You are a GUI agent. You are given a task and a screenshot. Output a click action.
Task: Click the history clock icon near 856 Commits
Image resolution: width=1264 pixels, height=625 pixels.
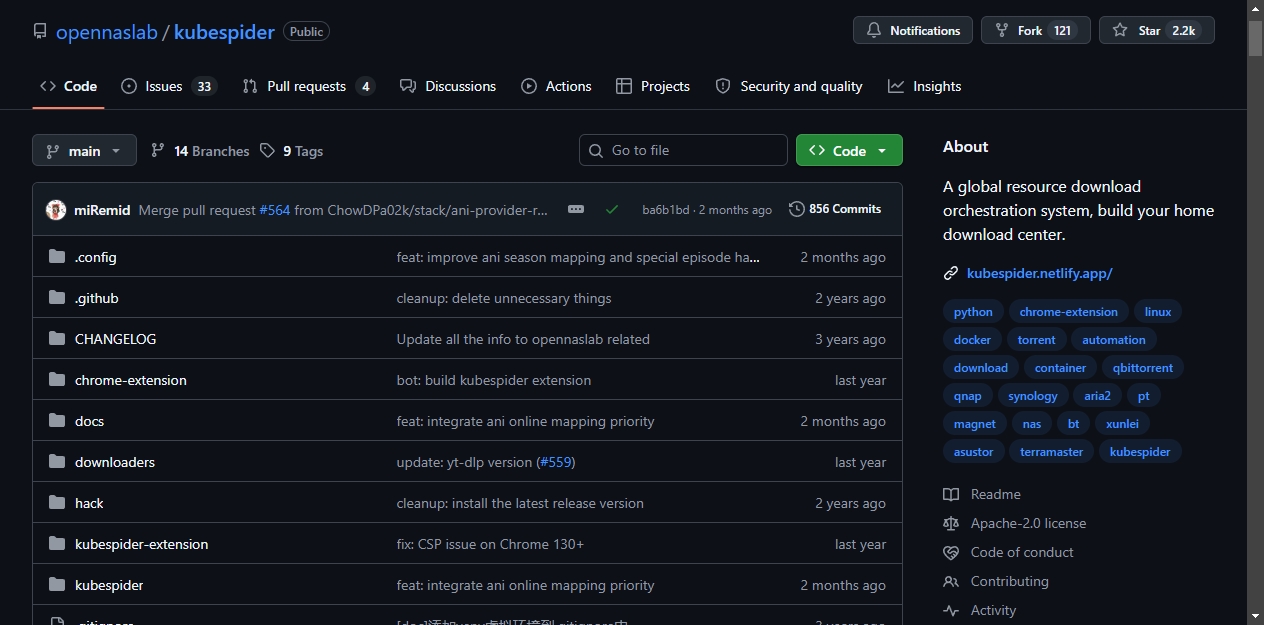point(797,209)
